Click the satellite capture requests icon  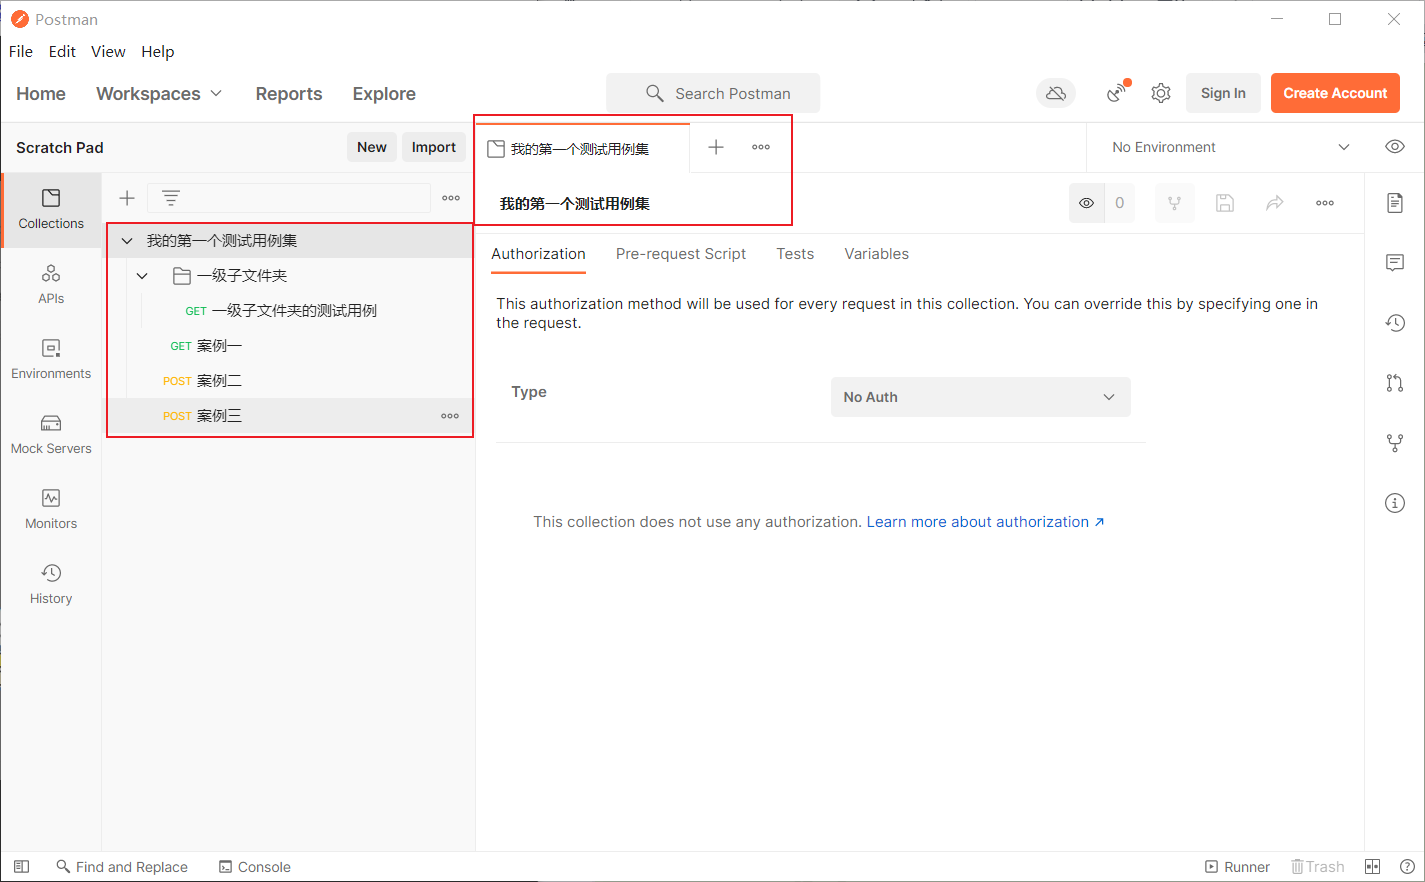coord(1117,93)
